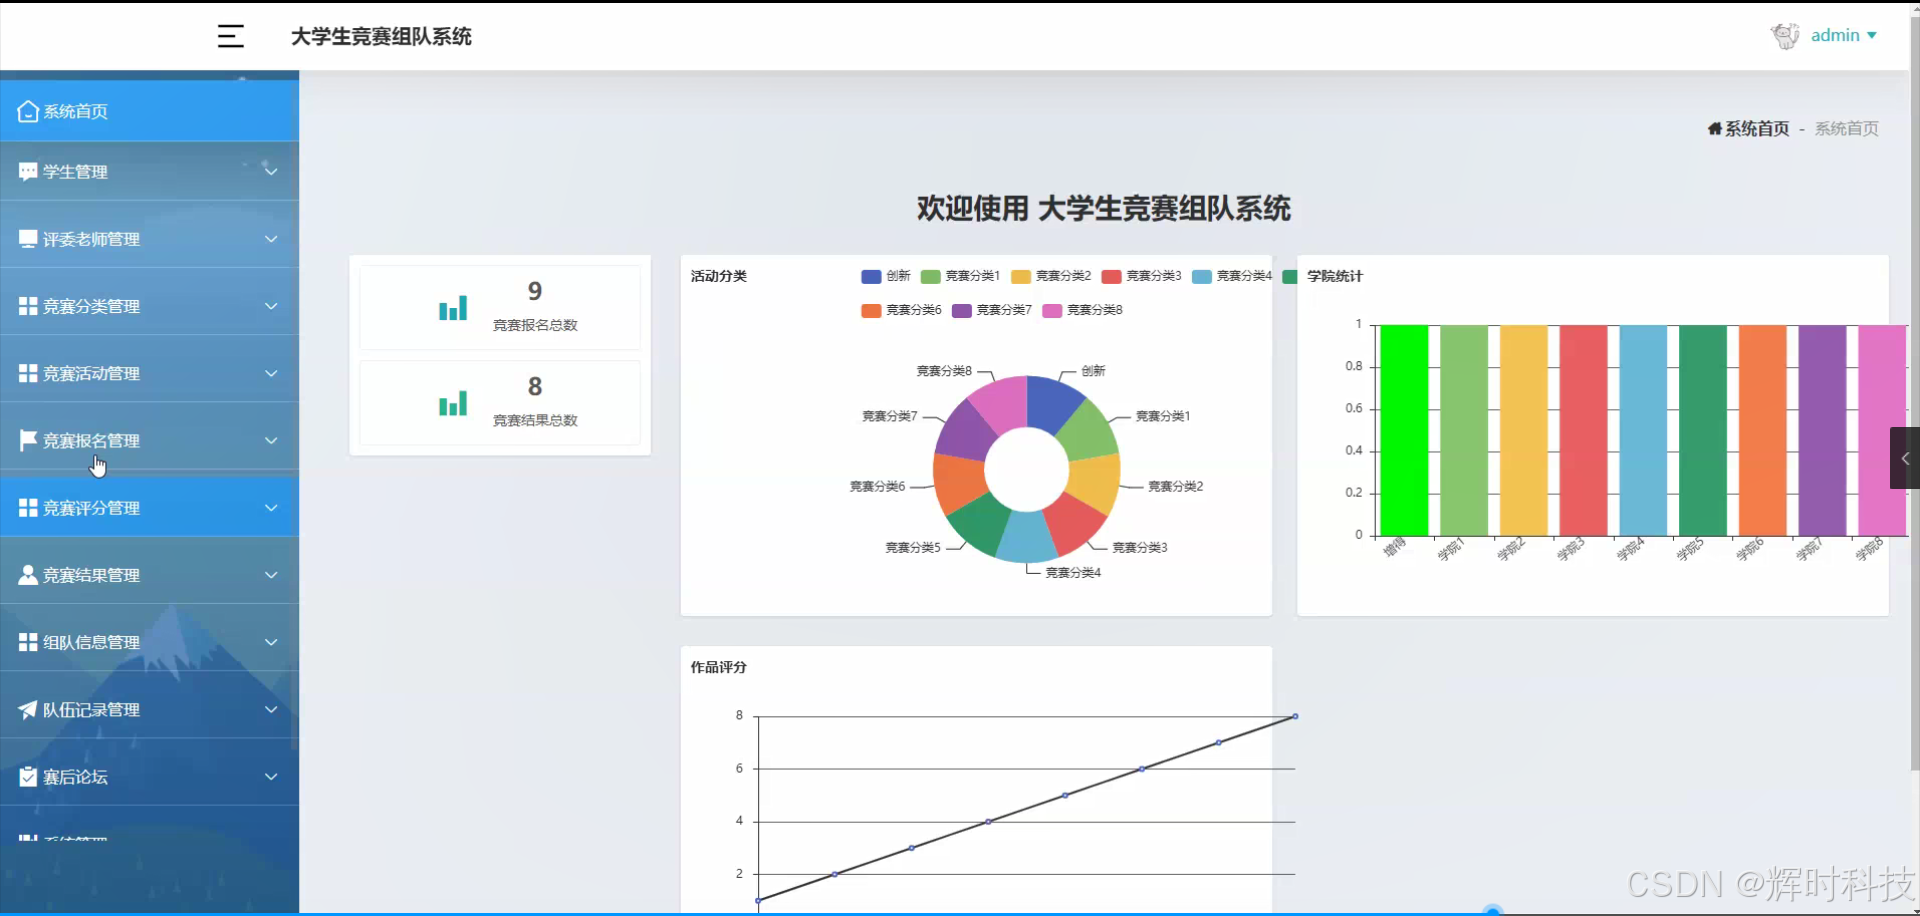Expand the 竞赛报名管理 chevron
This screenshot has width=1920, height=916.
[x=271, y=440]
